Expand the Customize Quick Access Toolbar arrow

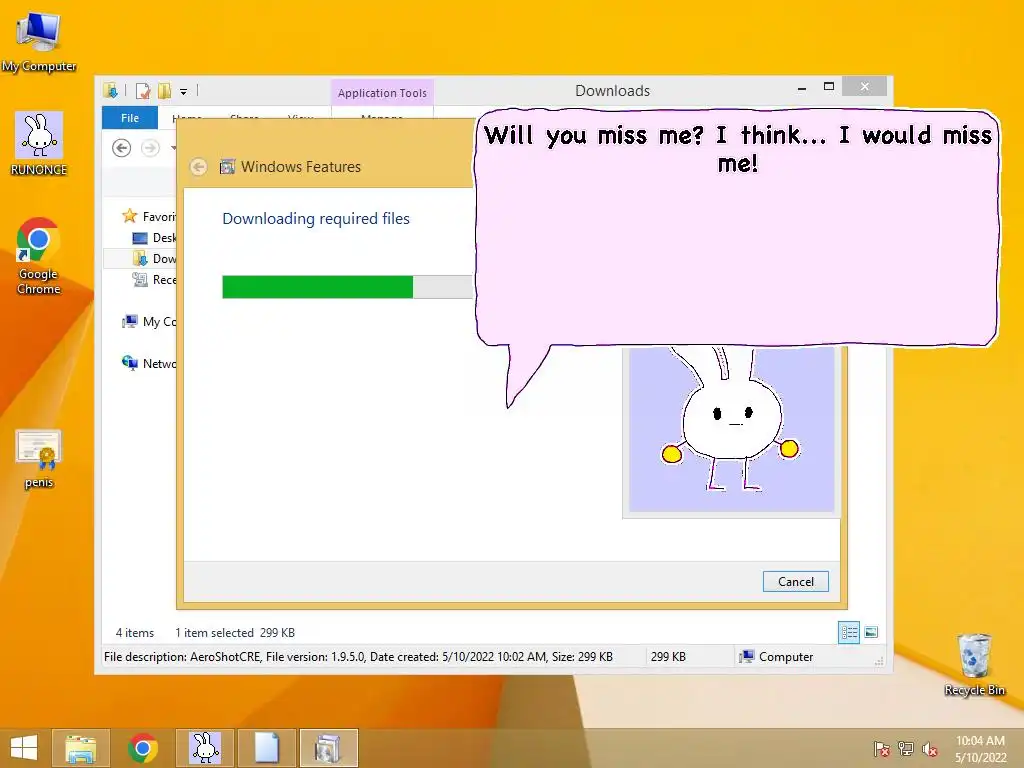(x=184, y=91)
